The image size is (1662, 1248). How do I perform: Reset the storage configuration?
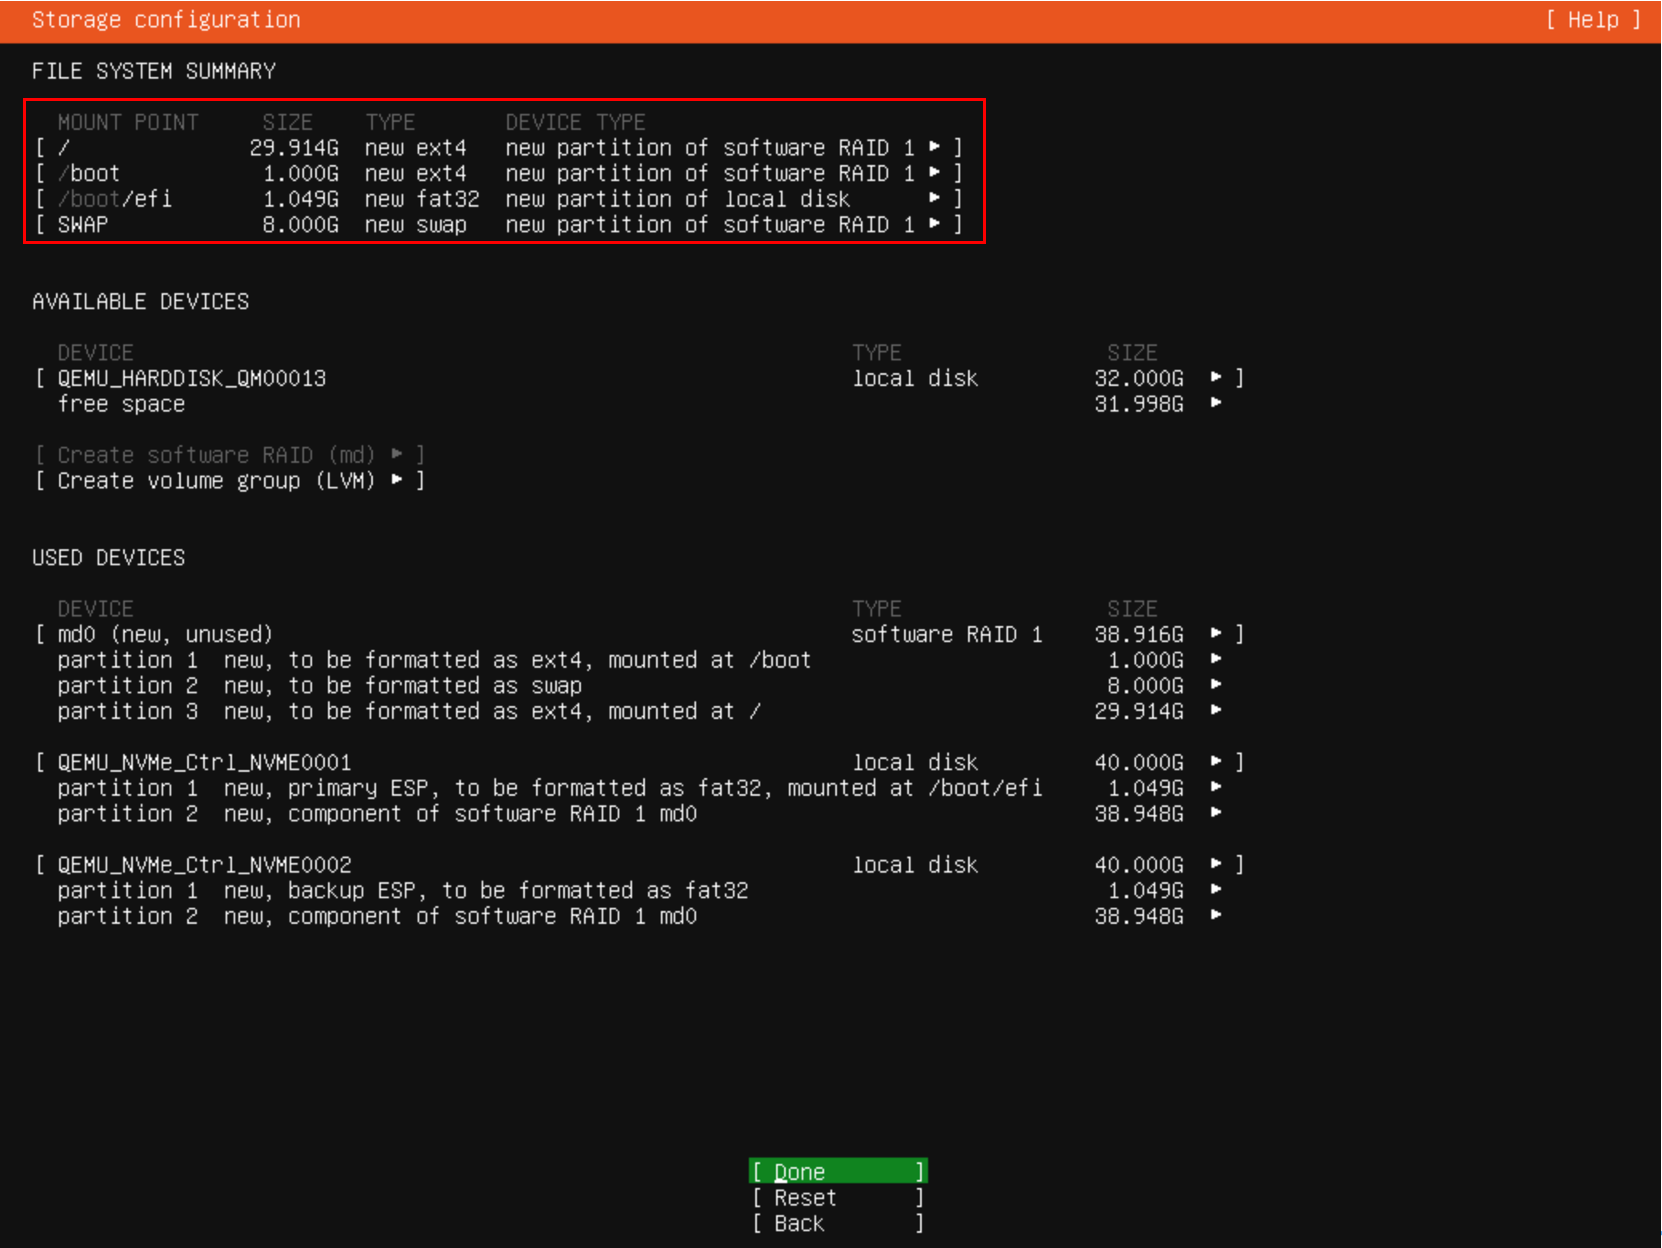(836, 1197)
